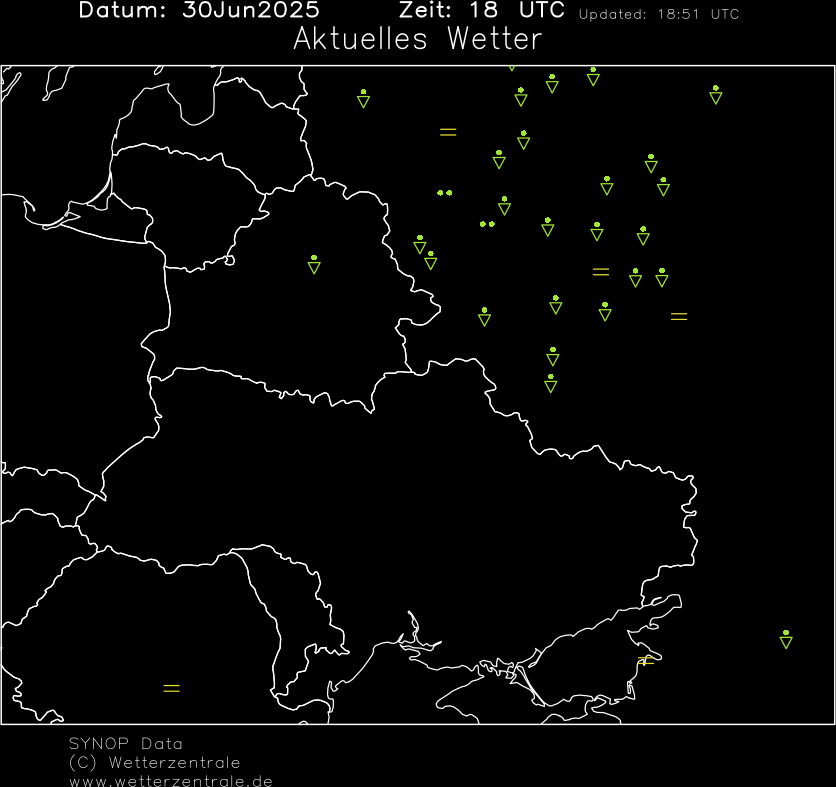Click the 'SYNOP Data' text

tap(126, 743)
